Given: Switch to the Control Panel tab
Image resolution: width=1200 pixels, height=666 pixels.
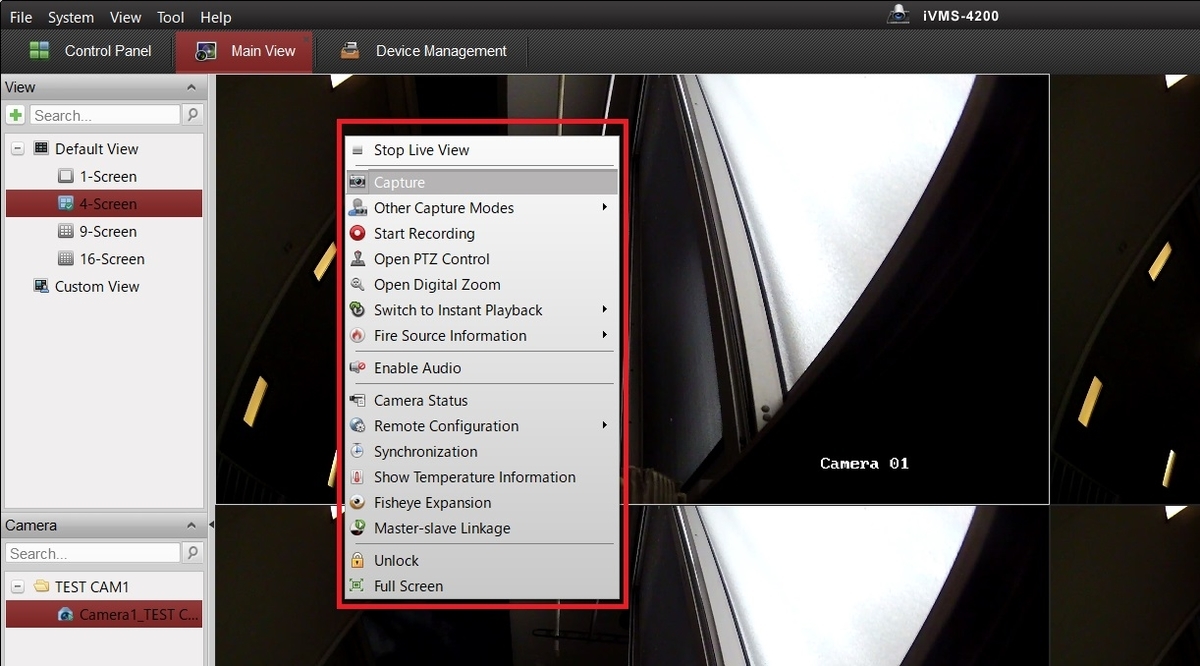Looking at the screenshot, I should coord(90,51).
